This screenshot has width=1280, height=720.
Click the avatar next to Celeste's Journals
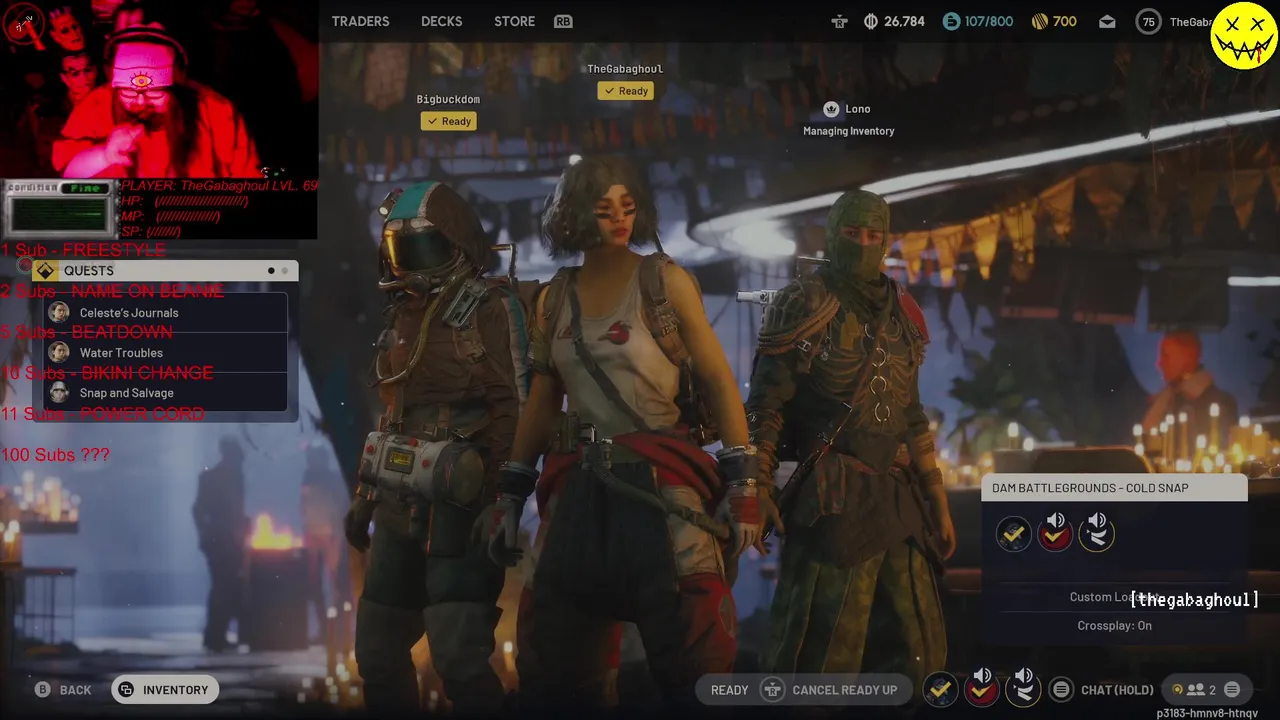pos(59,313)
